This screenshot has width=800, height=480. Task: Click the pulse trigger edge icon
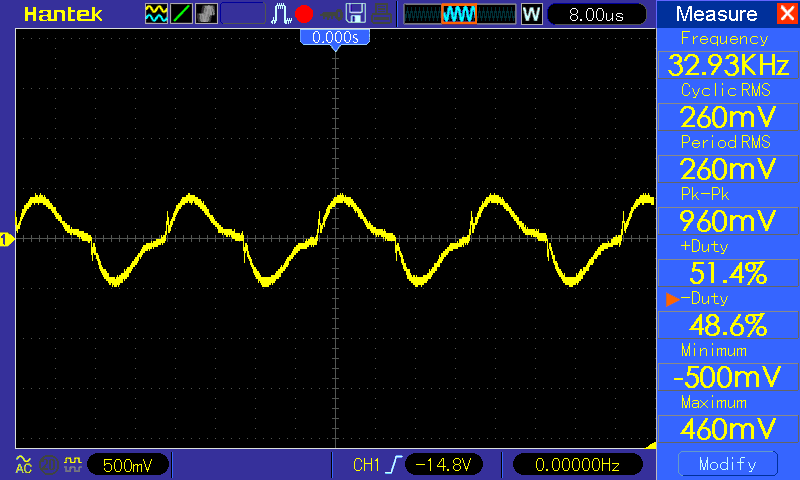pyautogui.click(x=281, y=14)
